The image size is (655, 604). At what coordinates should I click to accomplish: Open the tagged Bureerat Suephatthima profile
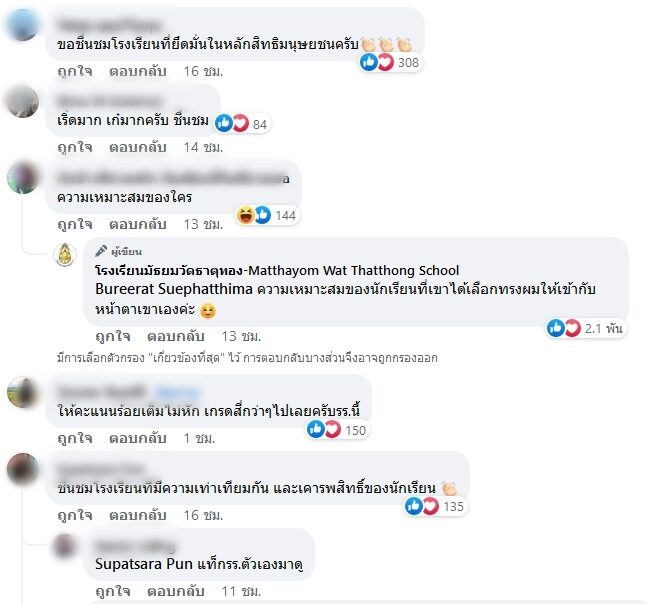(174, 289)
